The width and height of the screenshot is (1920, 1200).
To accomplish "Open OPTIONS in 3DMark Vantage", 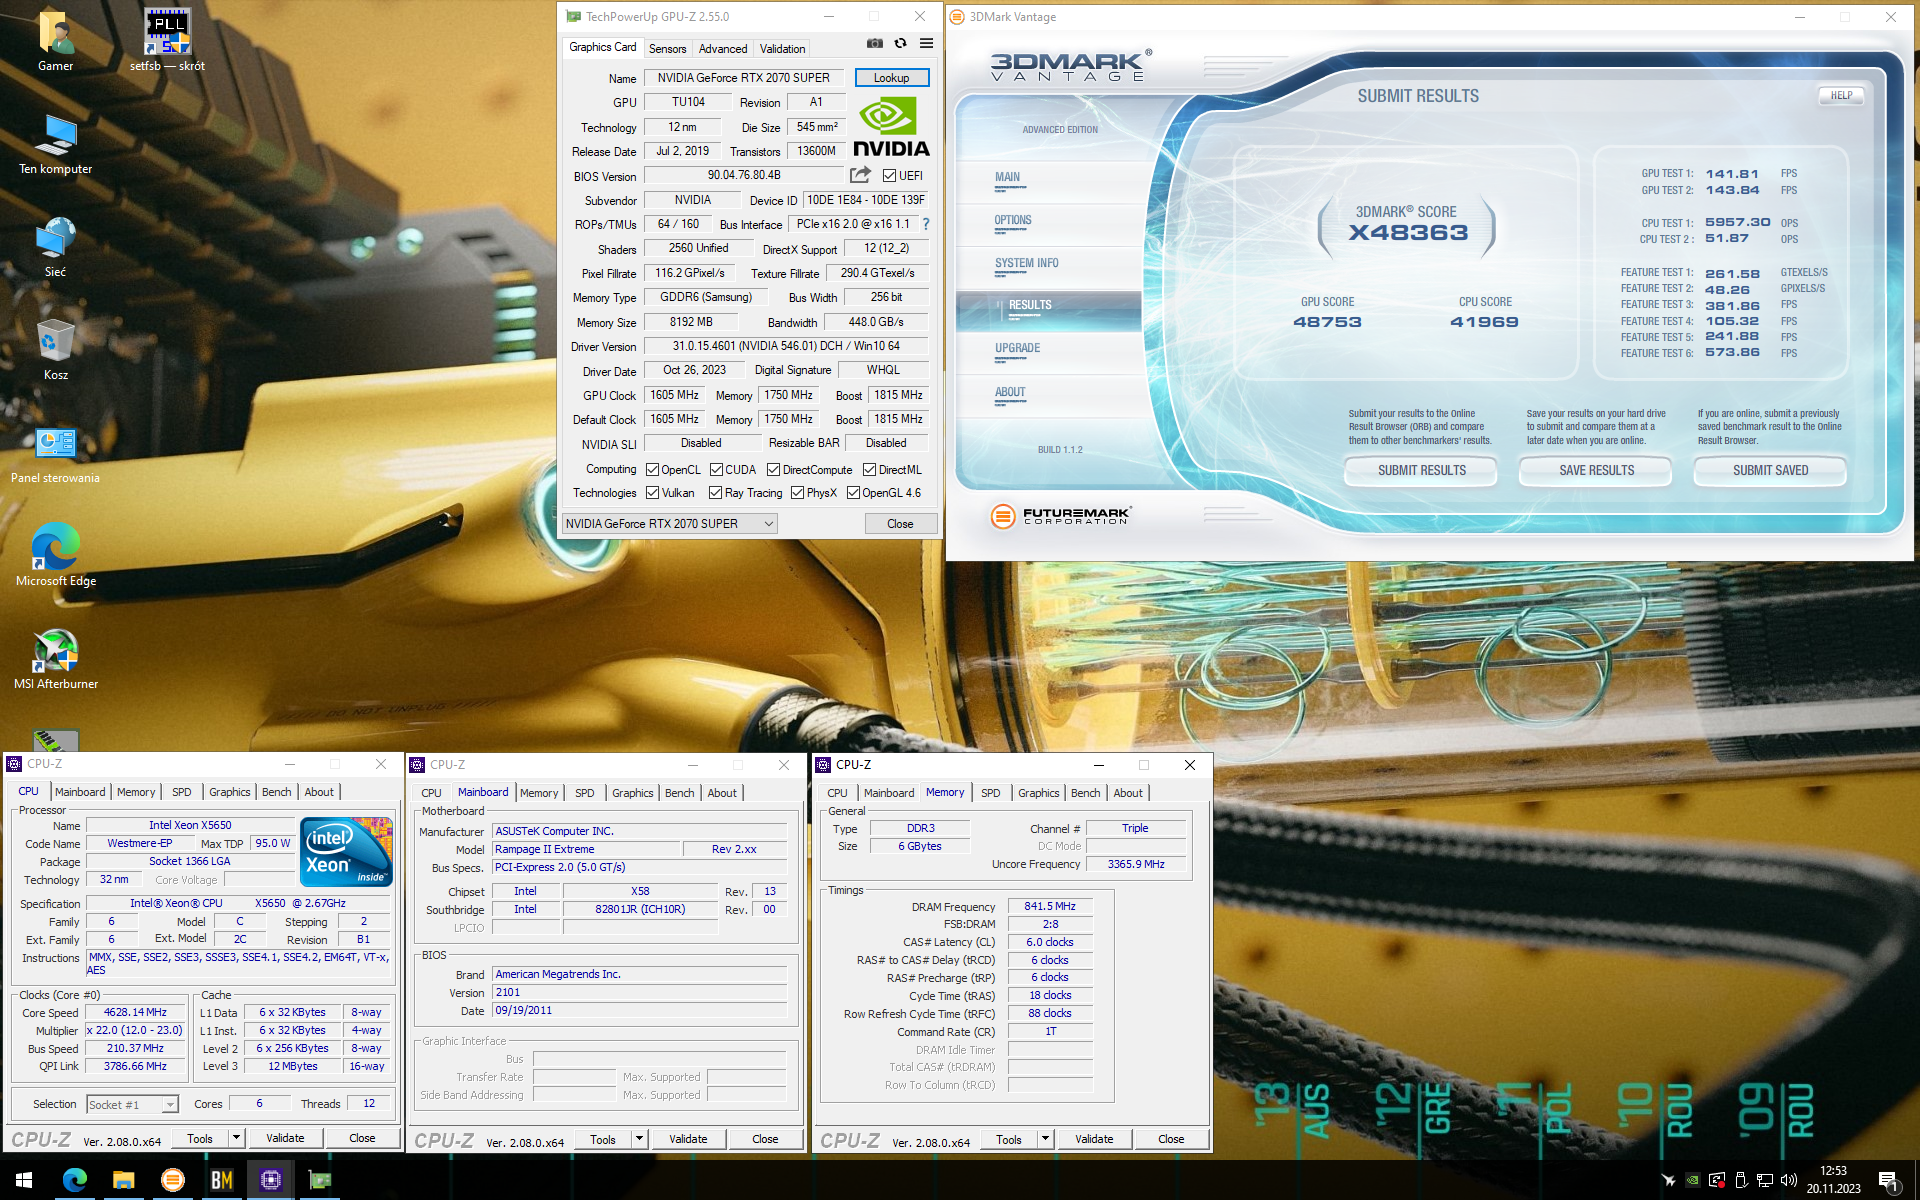I will (x=1012, y=221).
